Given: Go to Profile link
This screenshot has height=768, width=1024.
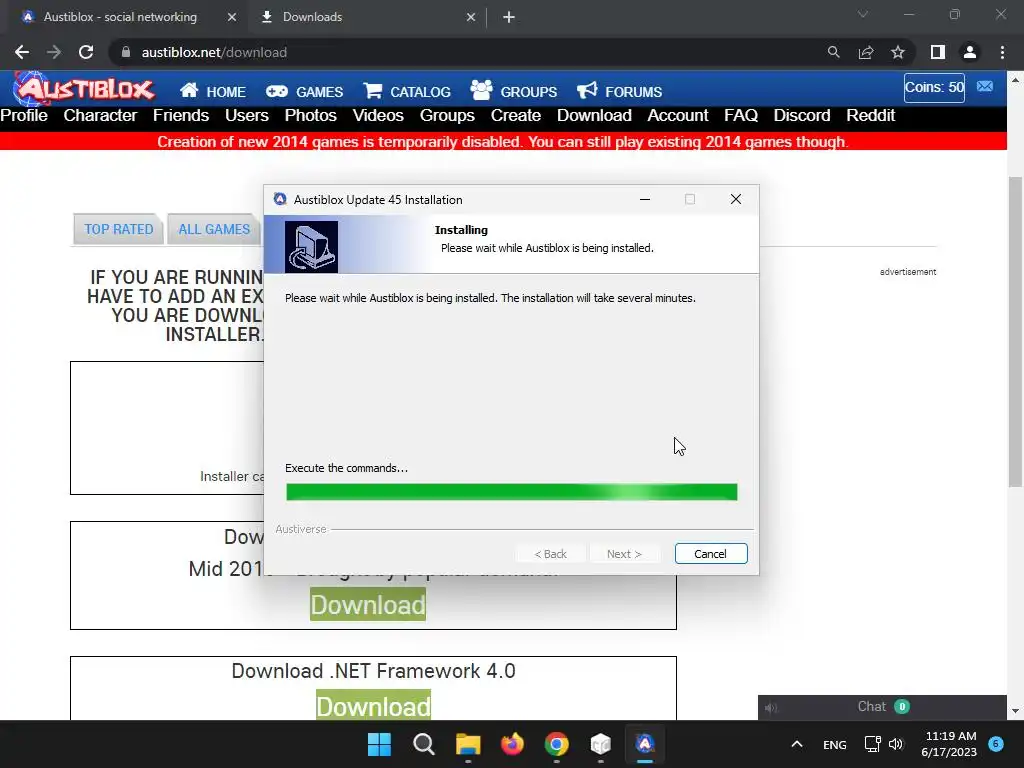Looking at the screenshot, I should [24, 116].
